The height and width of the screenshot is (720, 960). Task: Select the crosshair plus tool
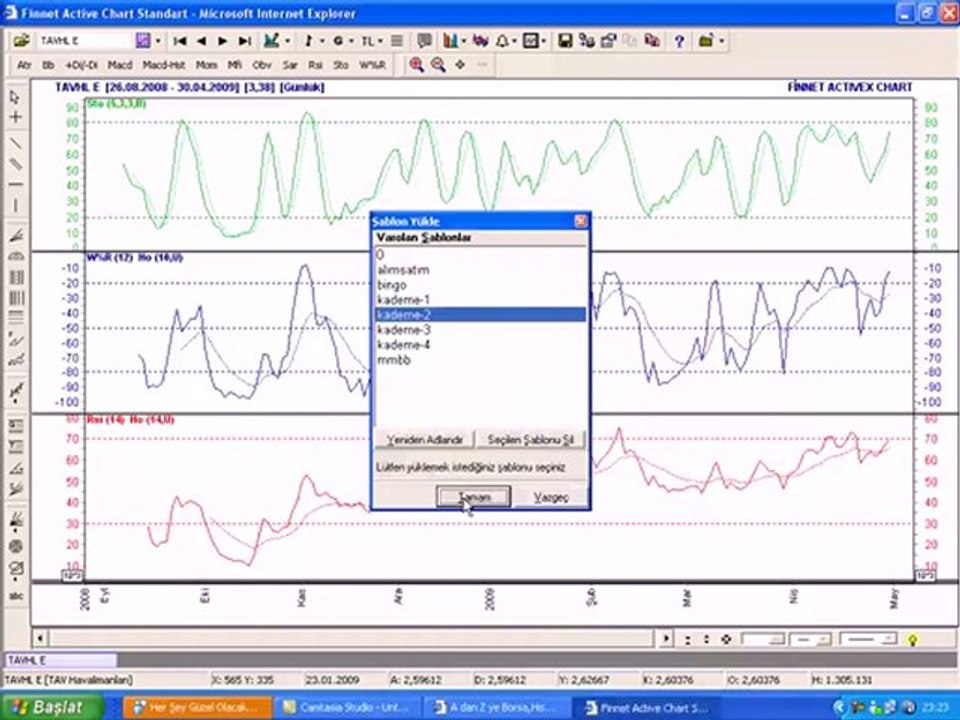pos(15,117)
